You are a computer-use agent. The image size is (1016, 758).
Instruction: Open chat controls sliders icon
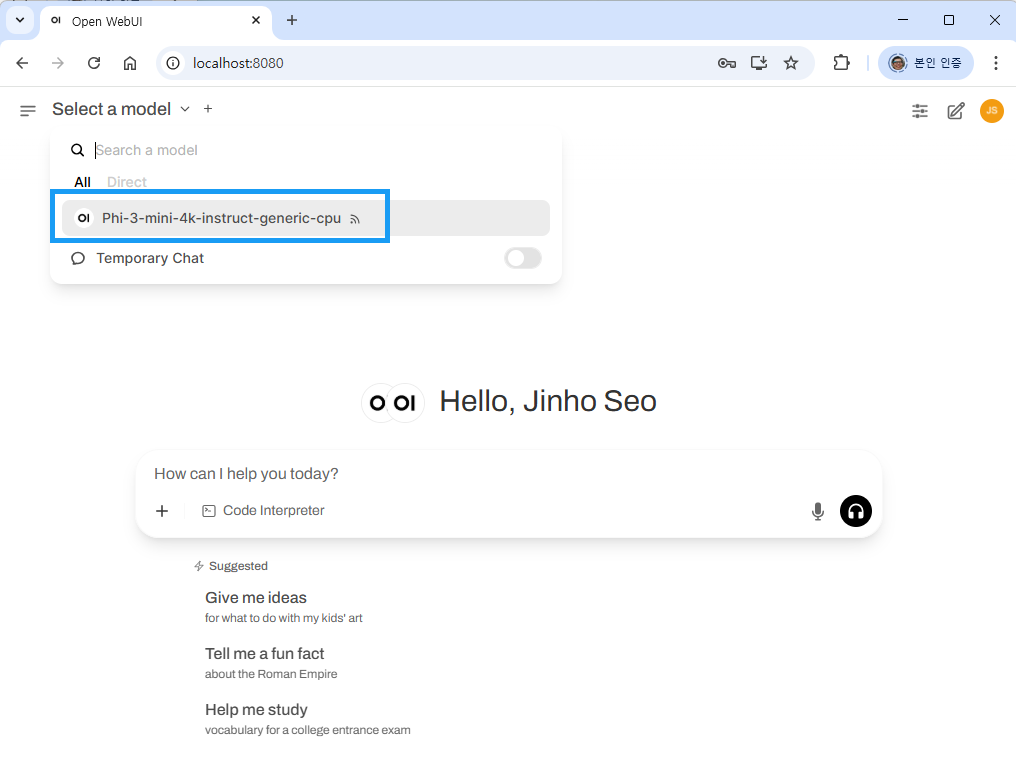click(919, 111)
